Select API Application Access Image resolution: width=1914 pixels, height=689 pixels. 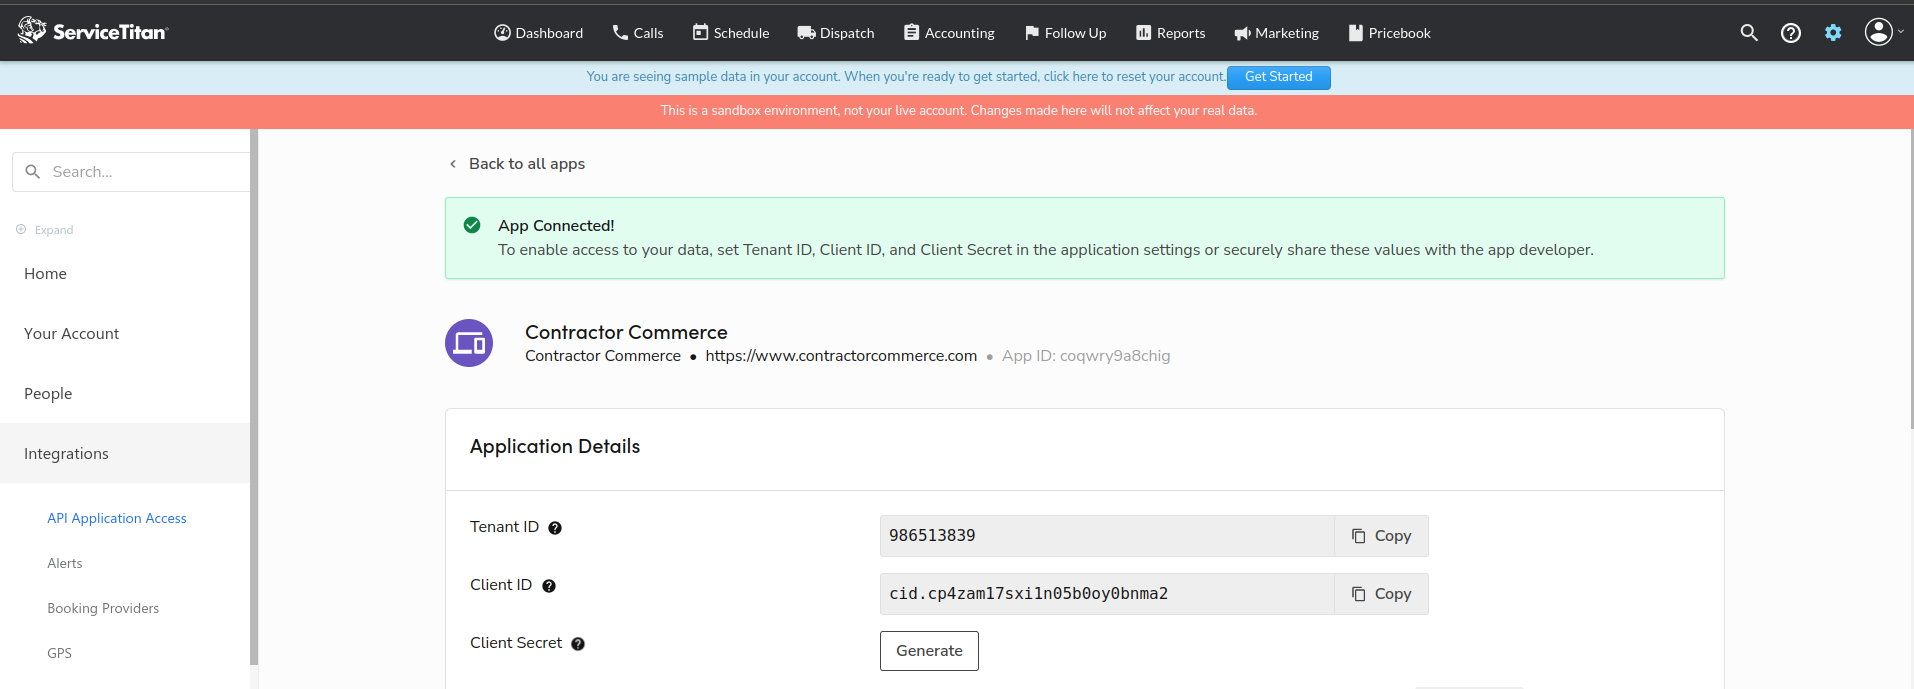117,518
